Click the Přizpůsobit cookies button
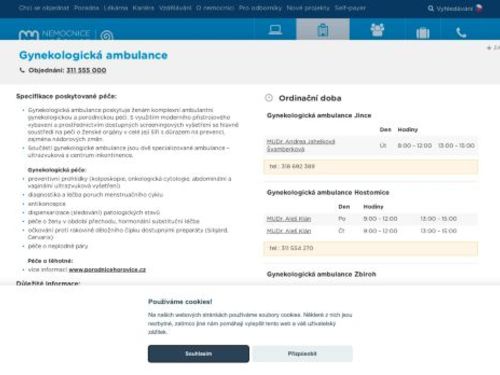This screenshot has height=375, width=500. [x=302, y=354]
